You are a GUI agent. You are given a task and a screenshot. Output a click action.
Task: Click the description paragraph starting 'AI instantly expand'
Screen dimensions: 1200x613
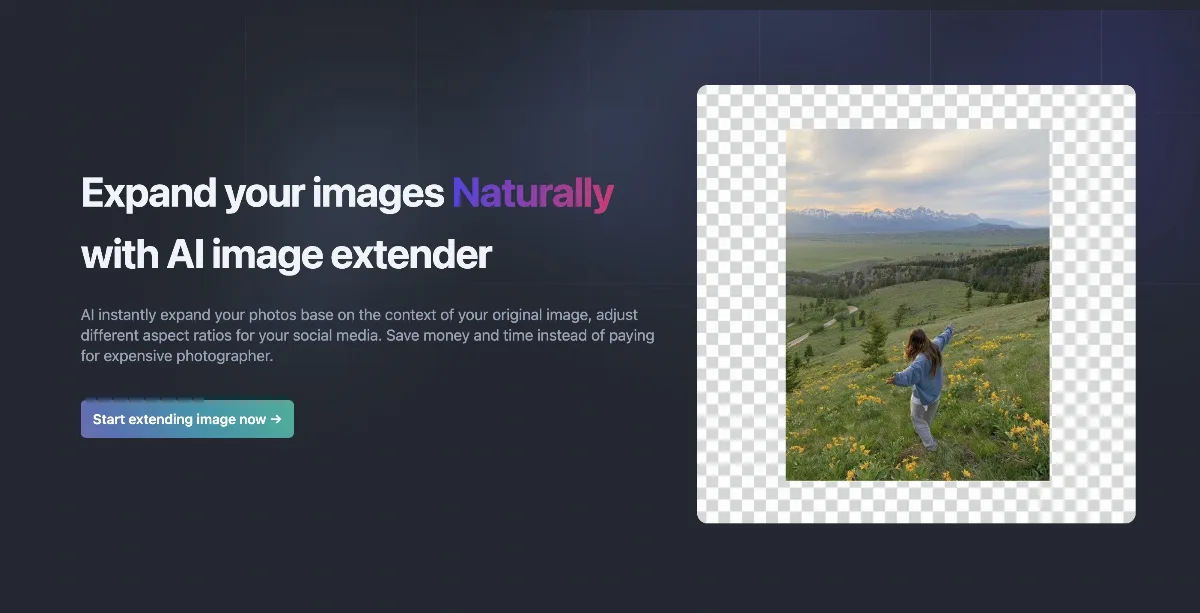(368, 335)
